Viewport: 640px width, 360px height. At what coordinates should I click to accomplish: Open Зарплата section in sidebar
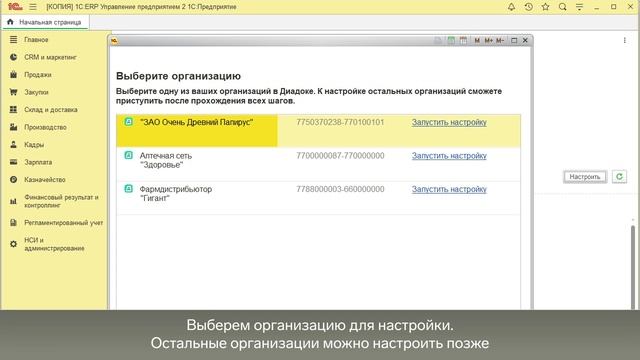point(38,162)
